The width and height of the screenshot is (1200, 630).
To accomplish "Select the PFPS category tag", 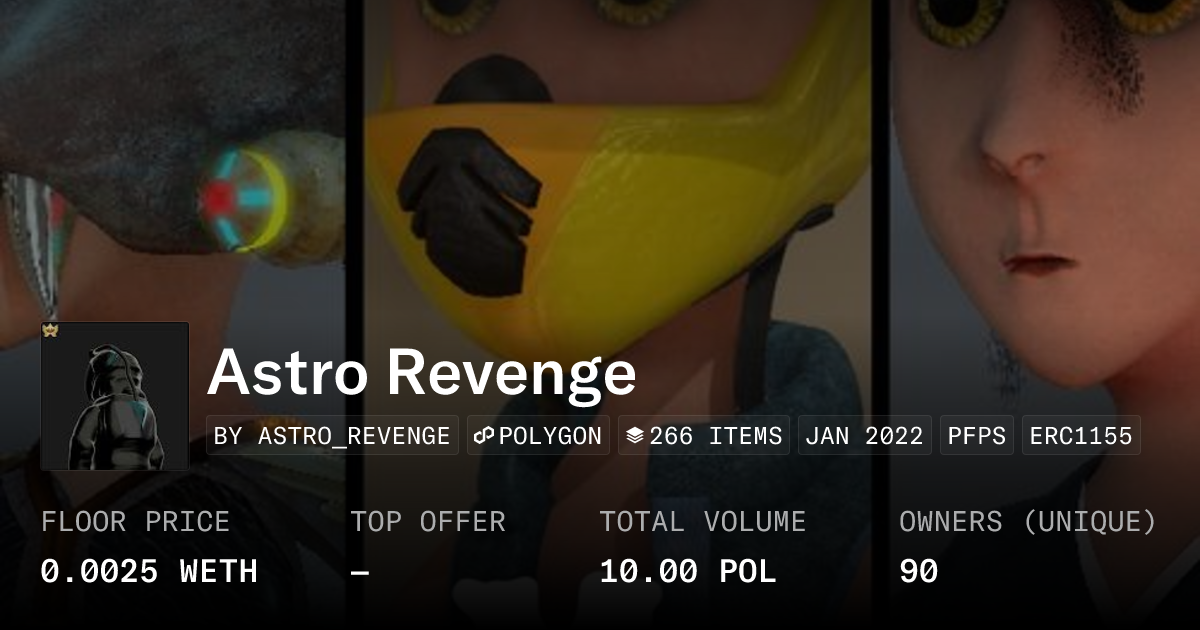I will 976,436.
